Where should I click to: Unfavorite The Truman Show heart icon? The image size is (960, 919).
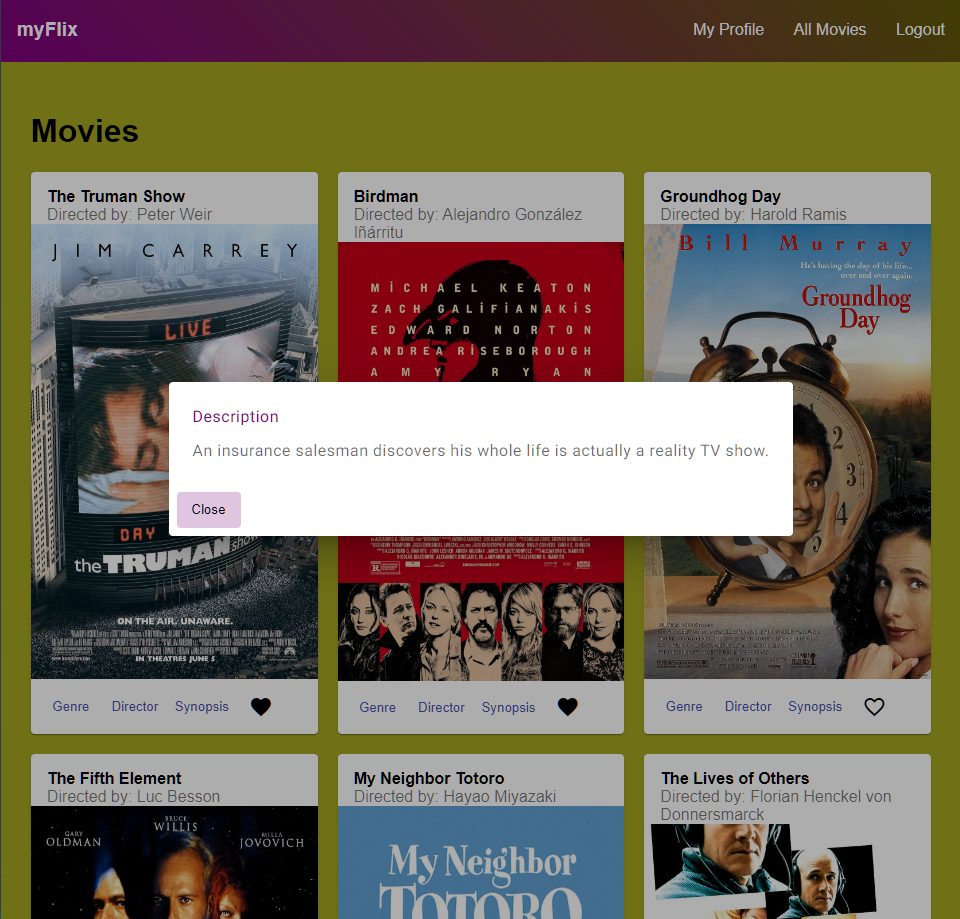261,707
